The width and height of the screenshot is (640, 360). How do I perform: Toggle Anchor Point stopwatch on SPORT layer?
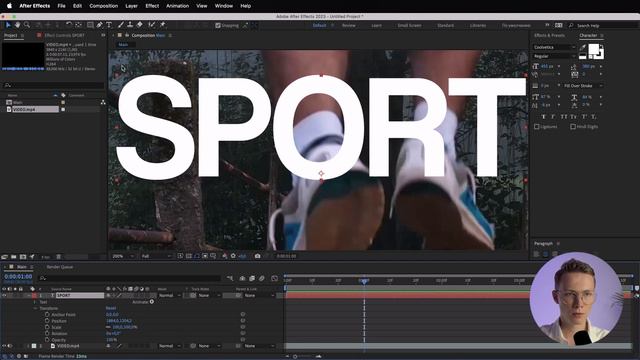tap(47, 315)
